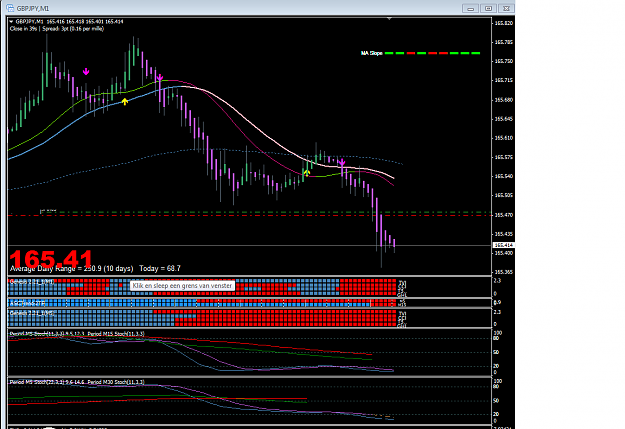Click the 'Close in 39s | Spread: 3pt' label

[x=57, y=29]
